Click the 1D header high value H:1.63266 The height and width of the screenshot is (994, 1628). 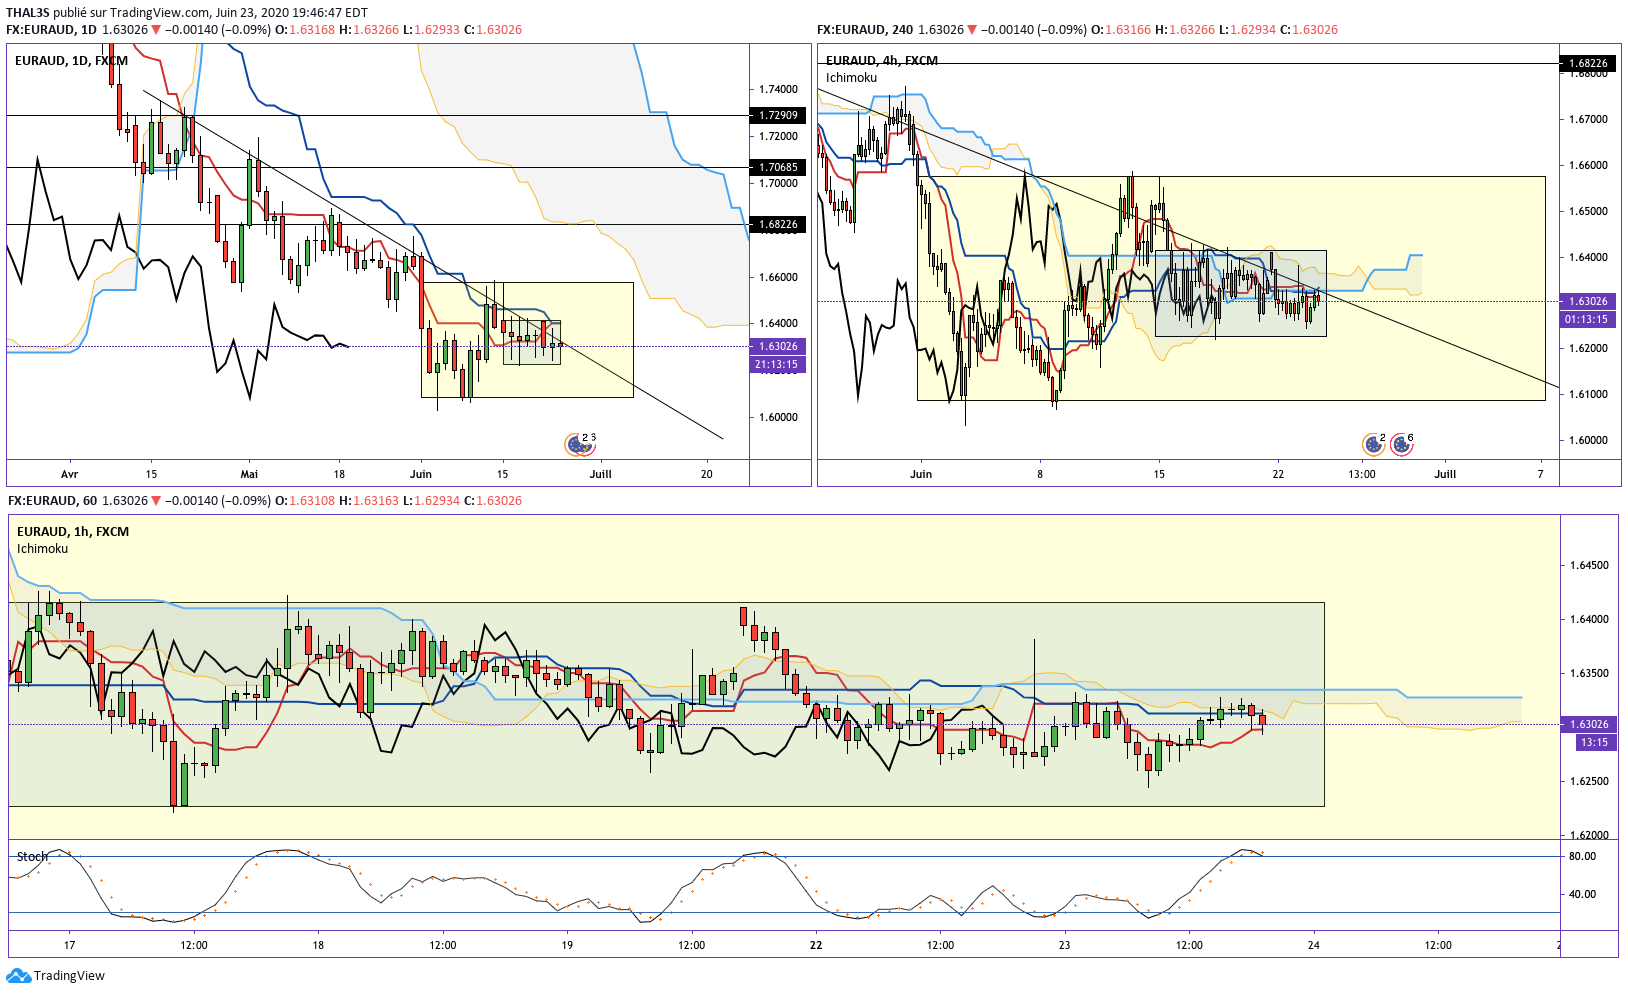[x=371, y=29]
